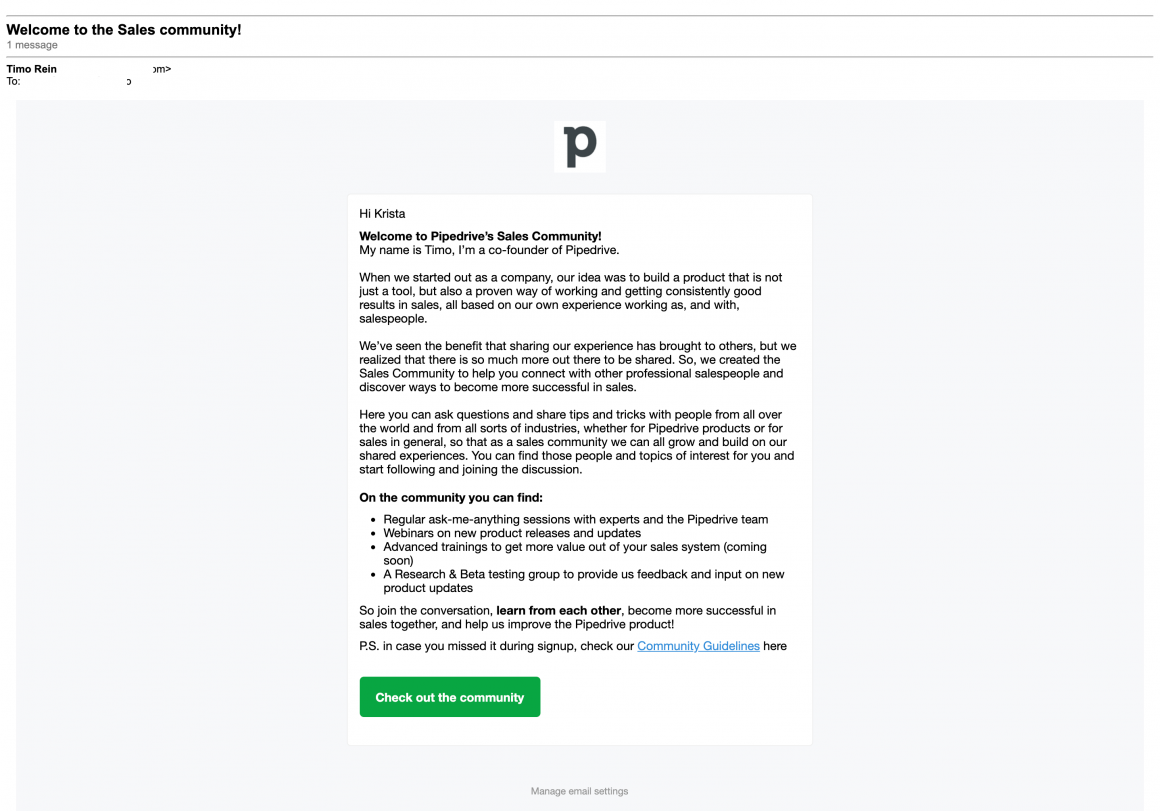Click the Check out the community button
This screenshot has width=1160, height=811.
pos(449,697)
